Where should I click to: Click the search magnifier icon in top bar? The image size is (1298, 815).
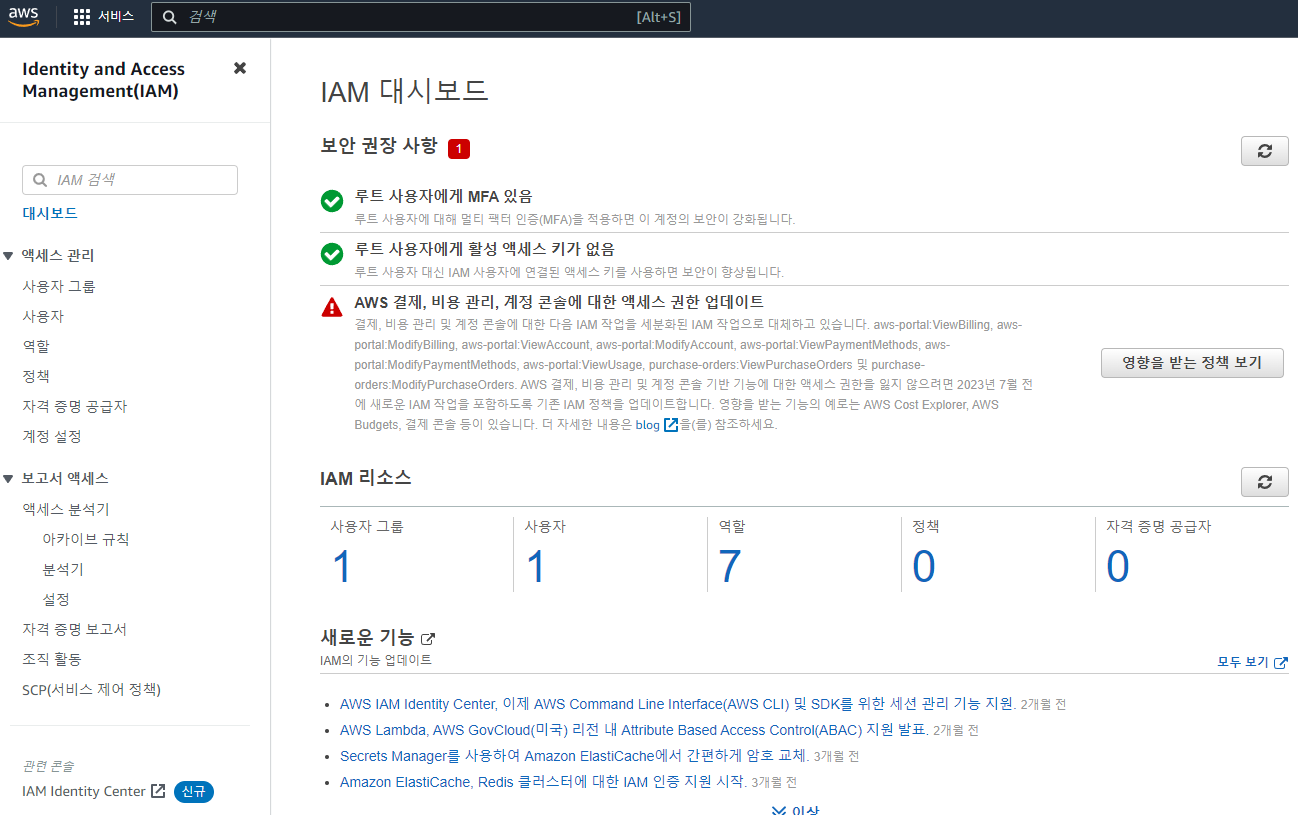[x=170, y=17]
